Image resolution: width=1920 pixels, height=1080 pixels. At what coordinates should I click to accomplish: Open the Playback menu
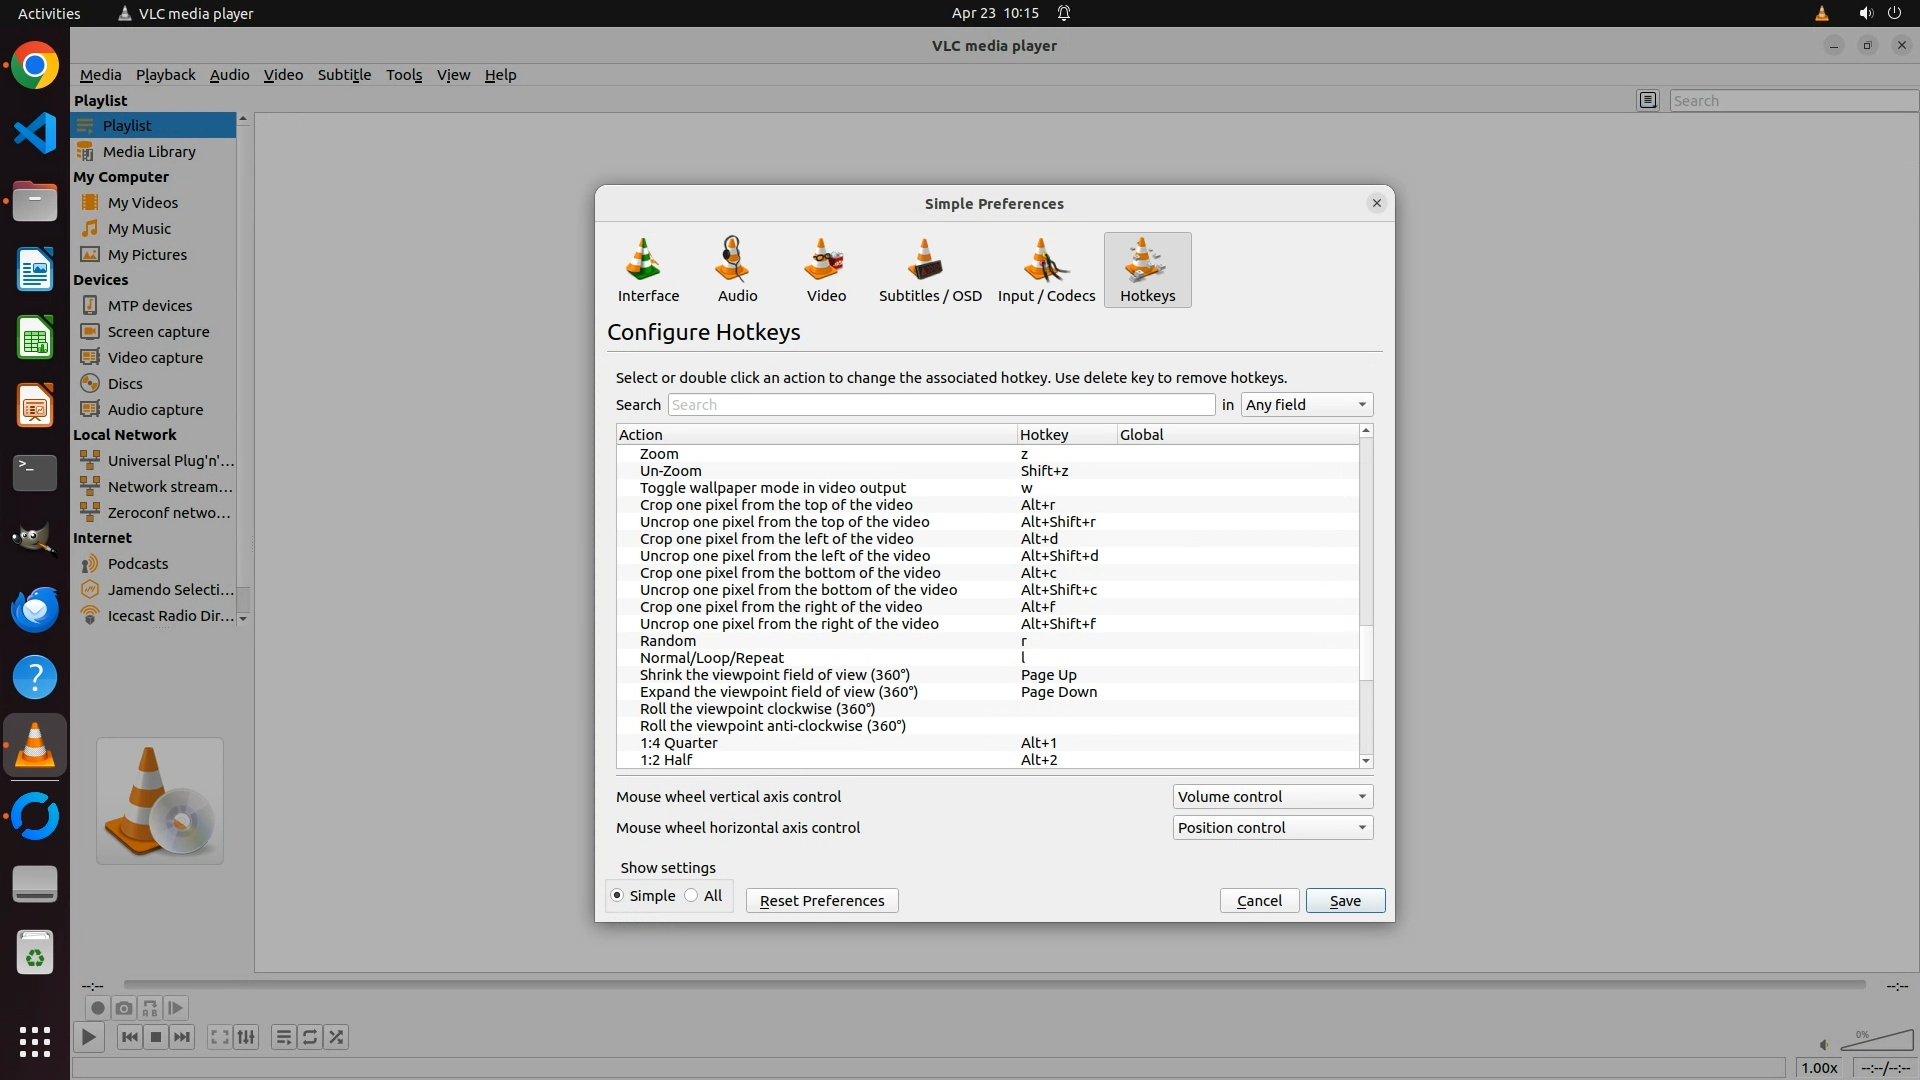[x=165, y=75]
